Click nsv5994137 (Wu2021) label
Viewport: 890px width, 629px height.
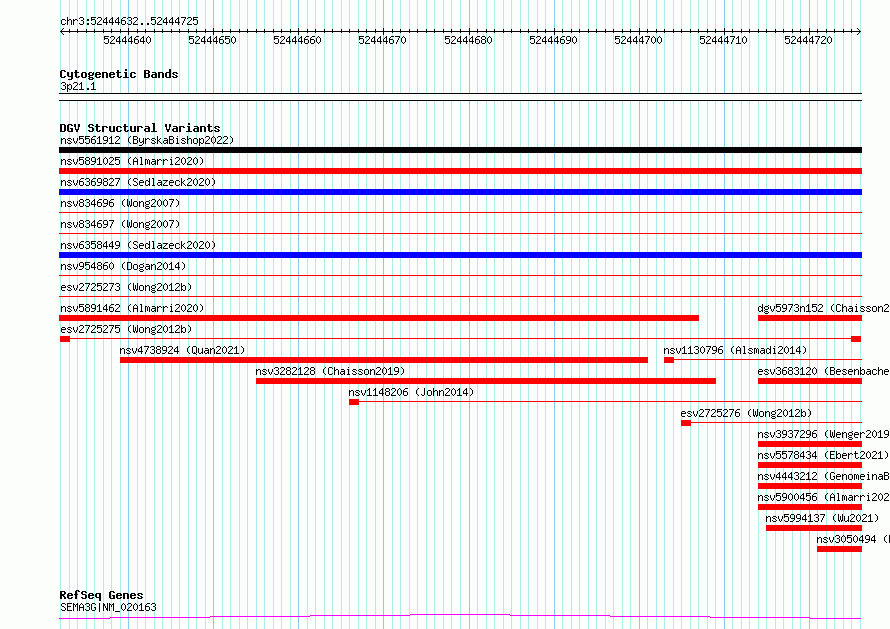click(822, 518)
